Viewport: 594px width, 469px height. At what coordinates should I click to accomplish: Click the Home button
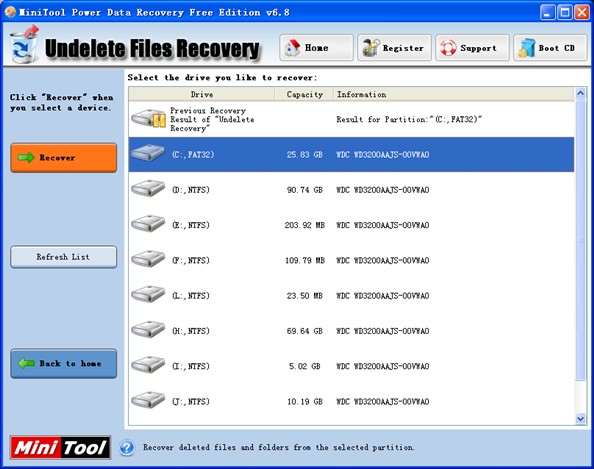[316, 48]
